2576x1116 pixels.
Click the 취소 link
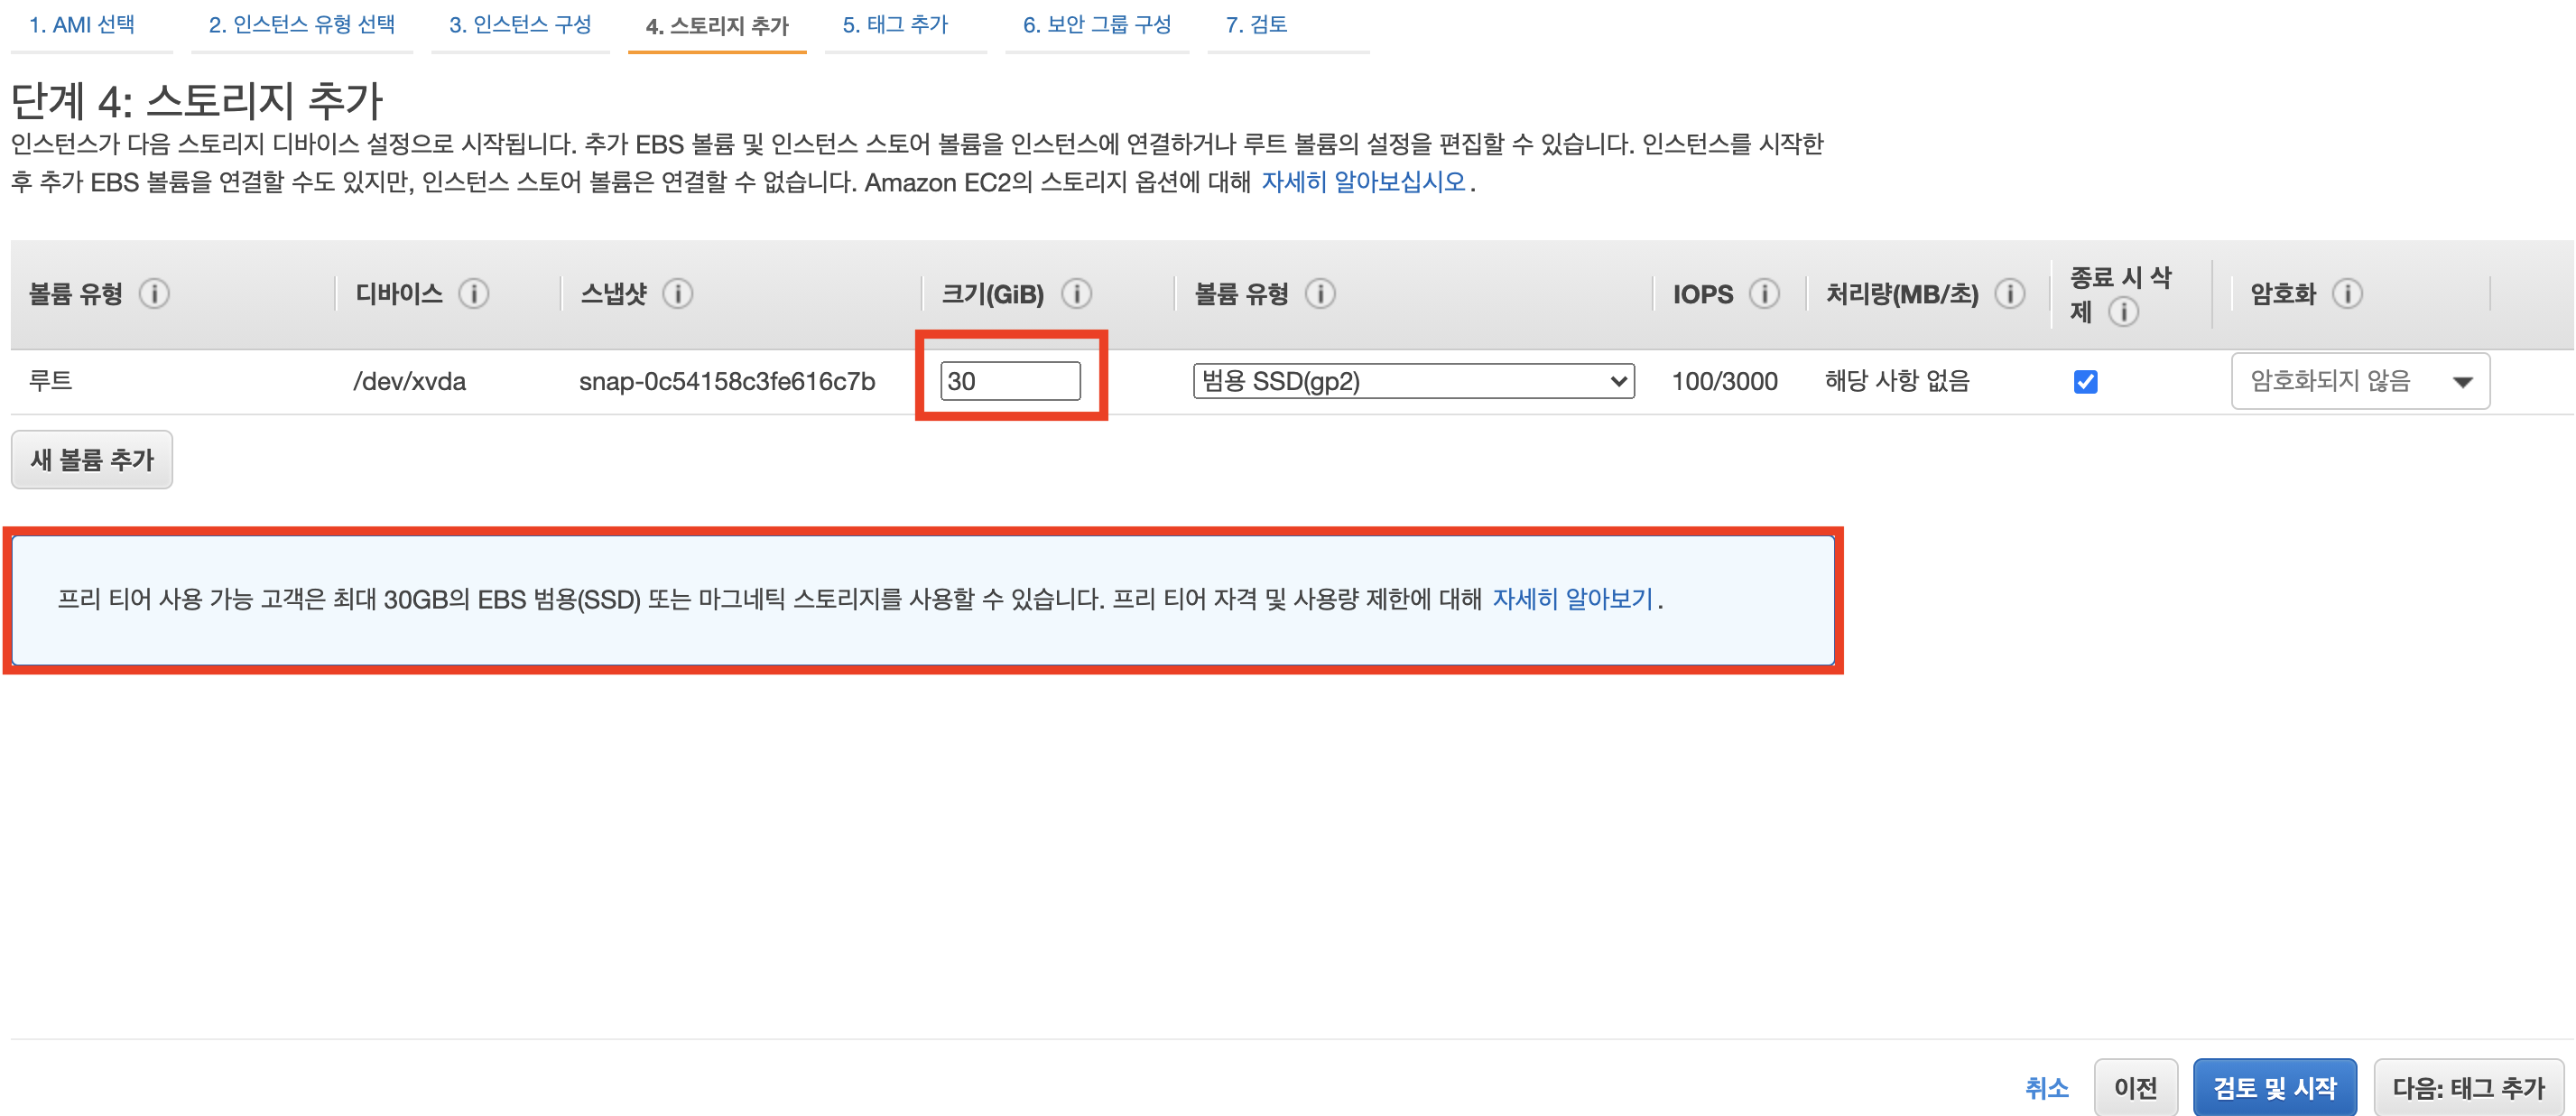click(x=2046, y=1087)
